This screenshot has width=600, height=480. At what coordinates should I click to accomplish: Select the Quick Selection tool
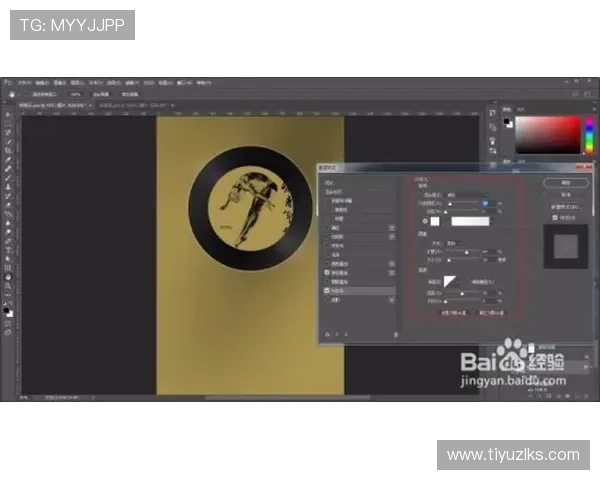pos(8,142)
